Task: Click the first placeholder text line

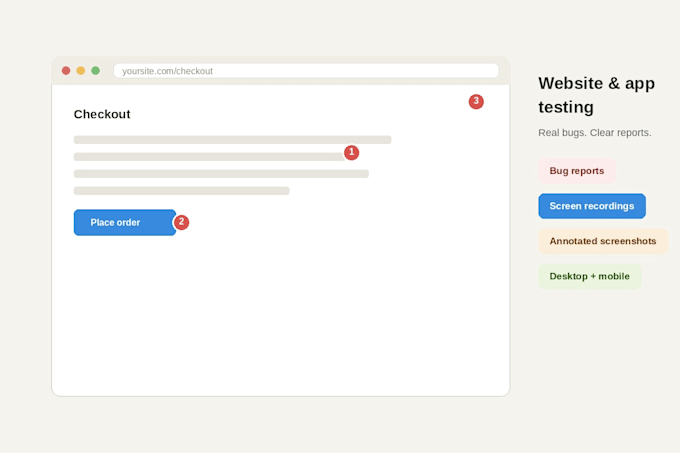Action: coord(232,140)
